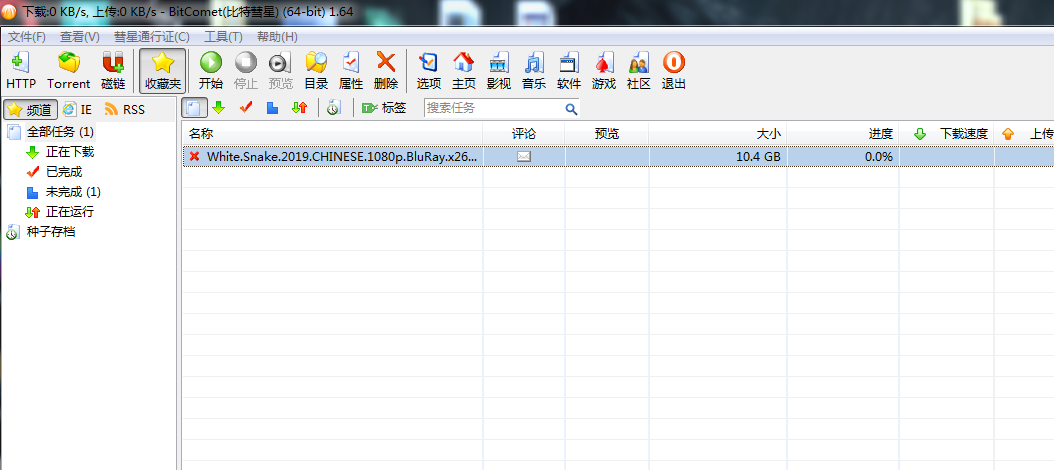This screenshot has height=470, width=1054.
Task: Filter all tasks with page icon
Action: [x=194, y=108]
